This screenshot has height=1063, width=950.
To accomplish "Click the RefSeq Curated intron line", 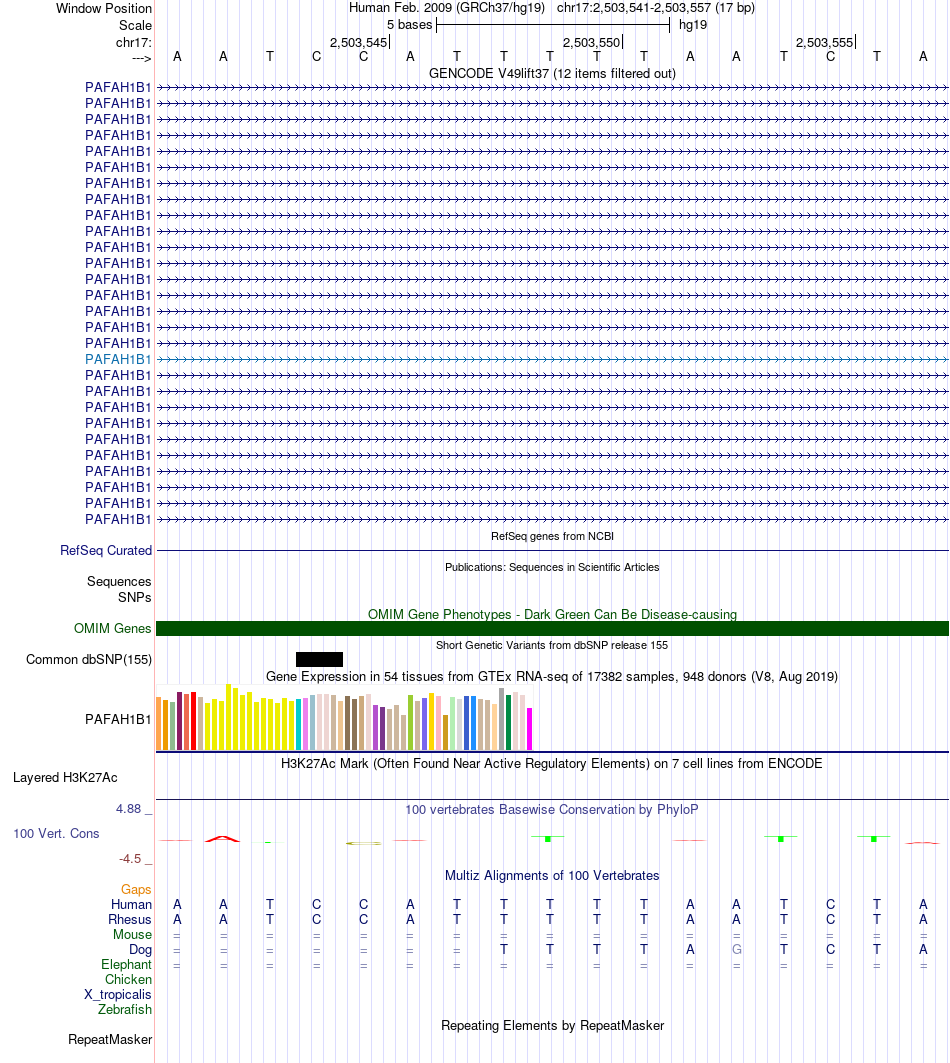I will click(552, 550).
